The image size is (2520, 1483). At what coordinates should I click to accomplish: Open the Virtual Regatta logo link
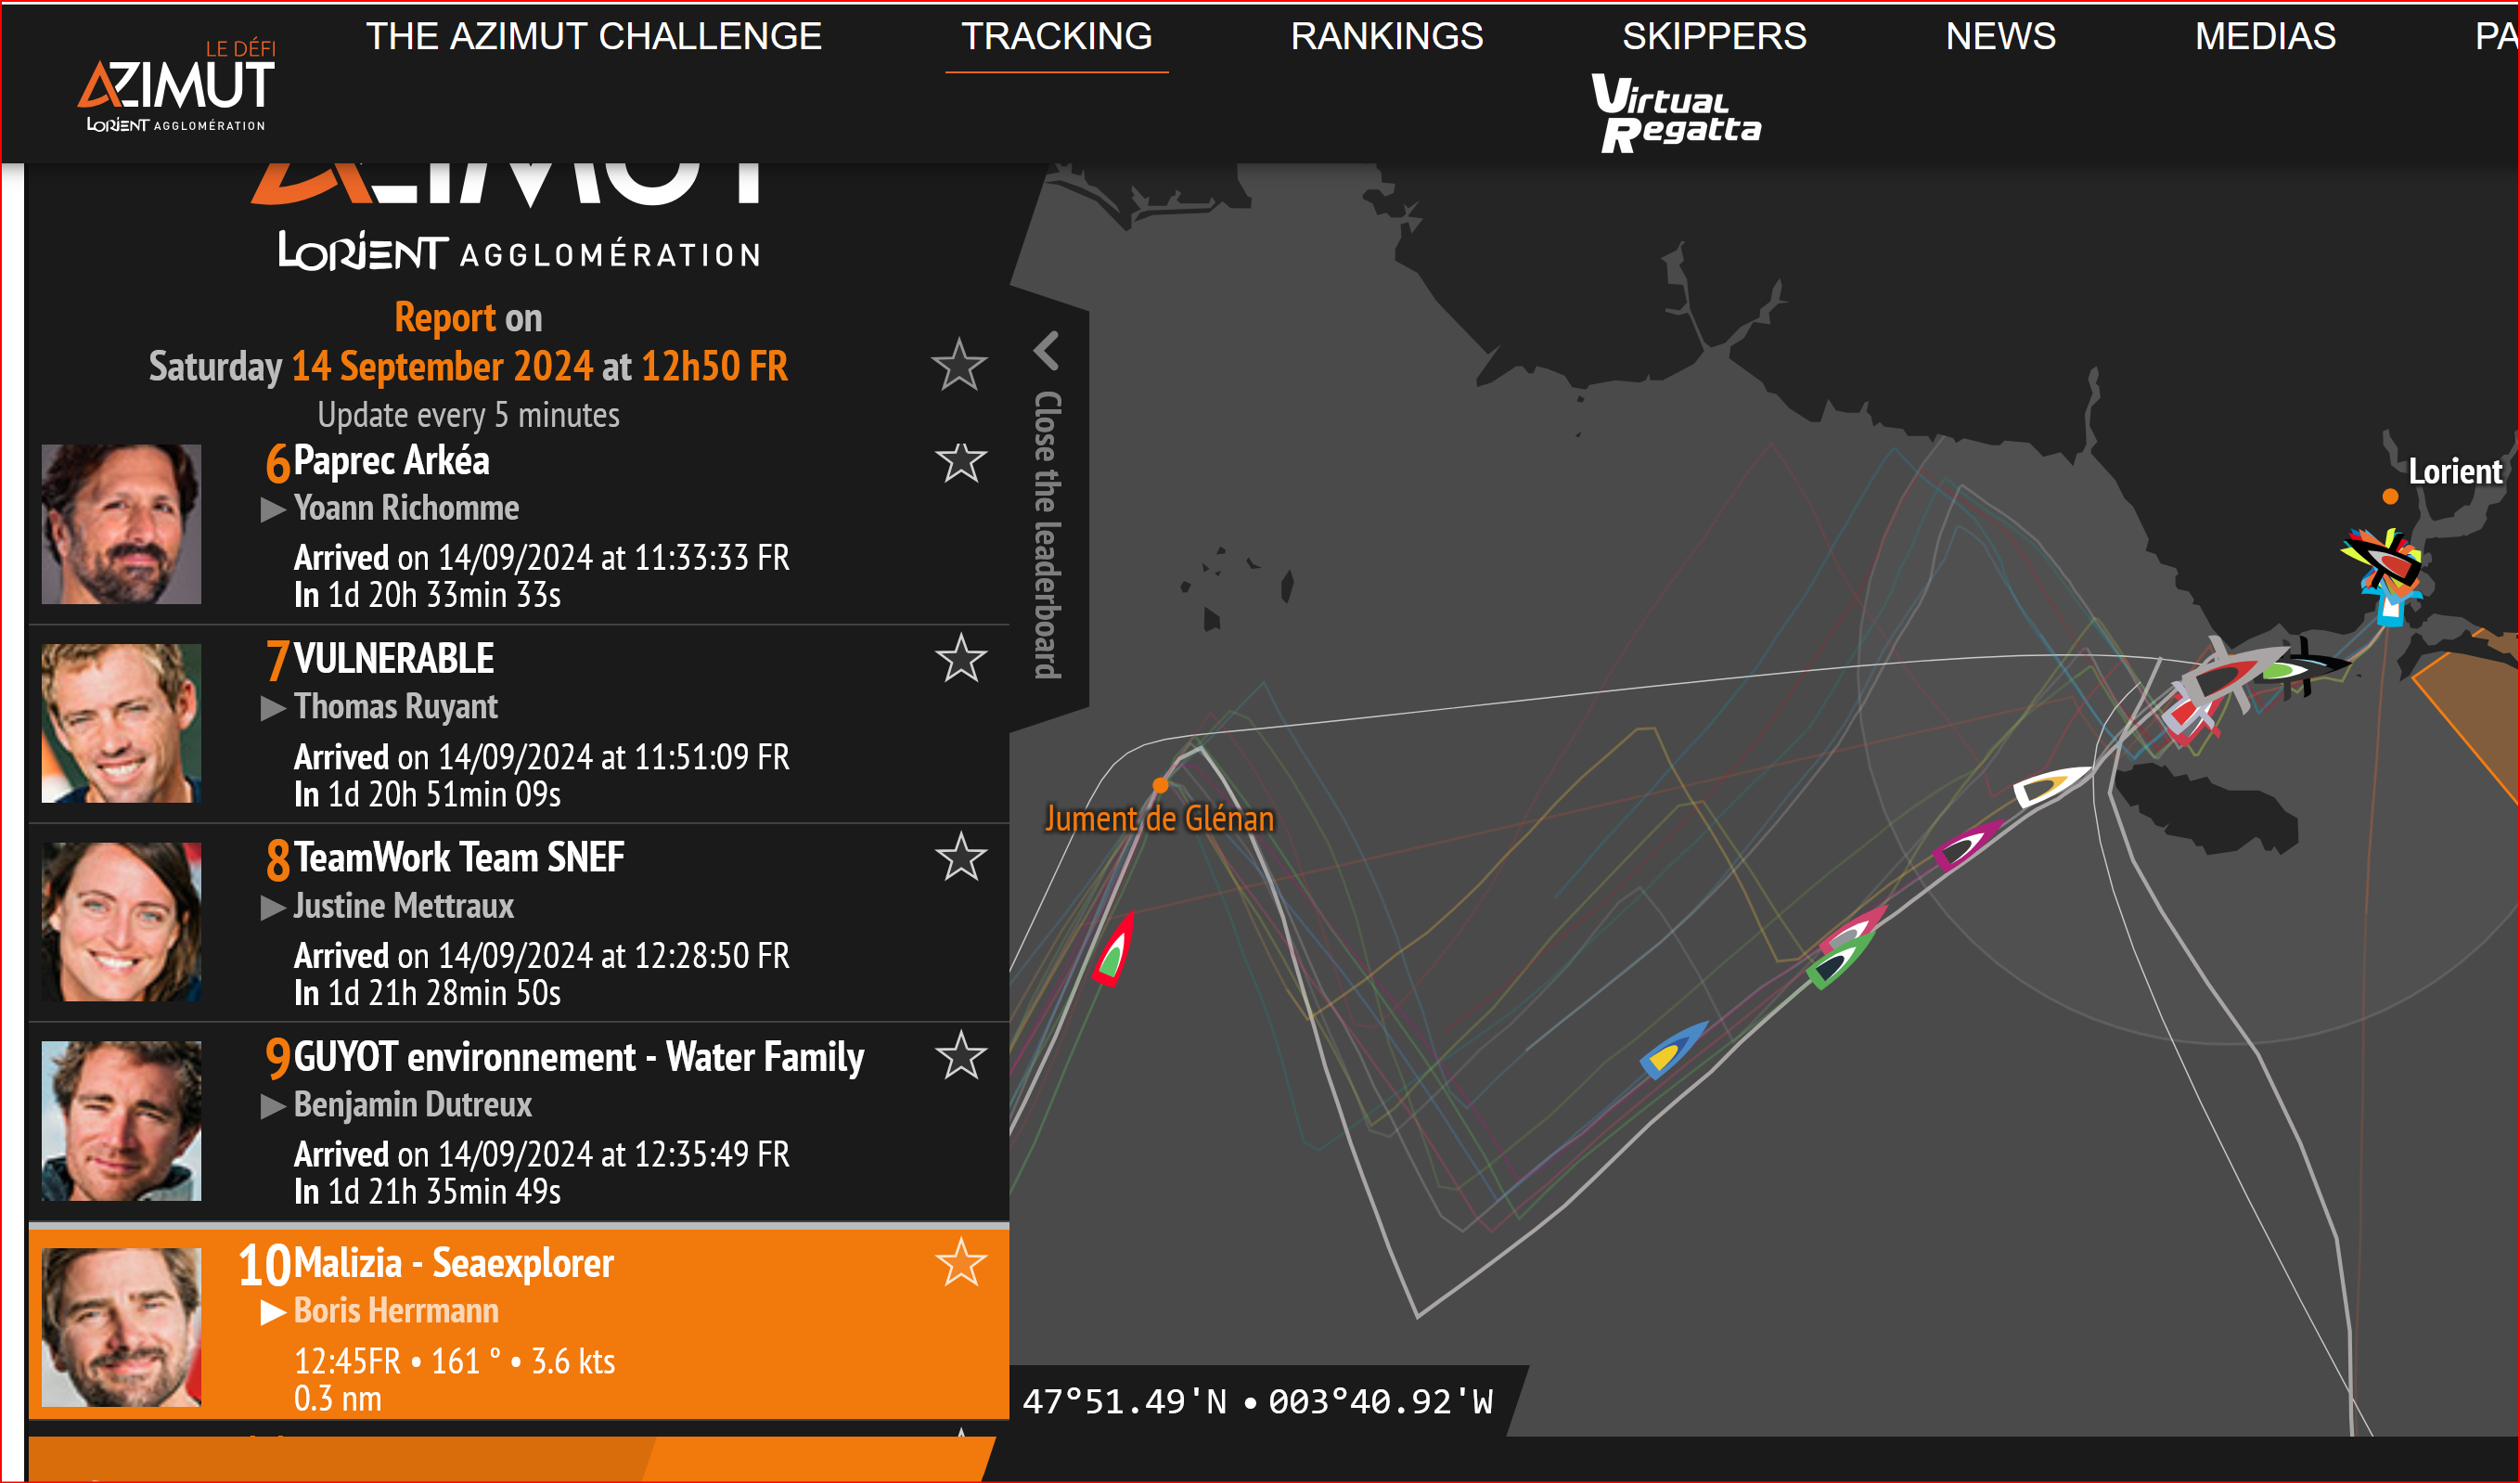click(1677, 113)
